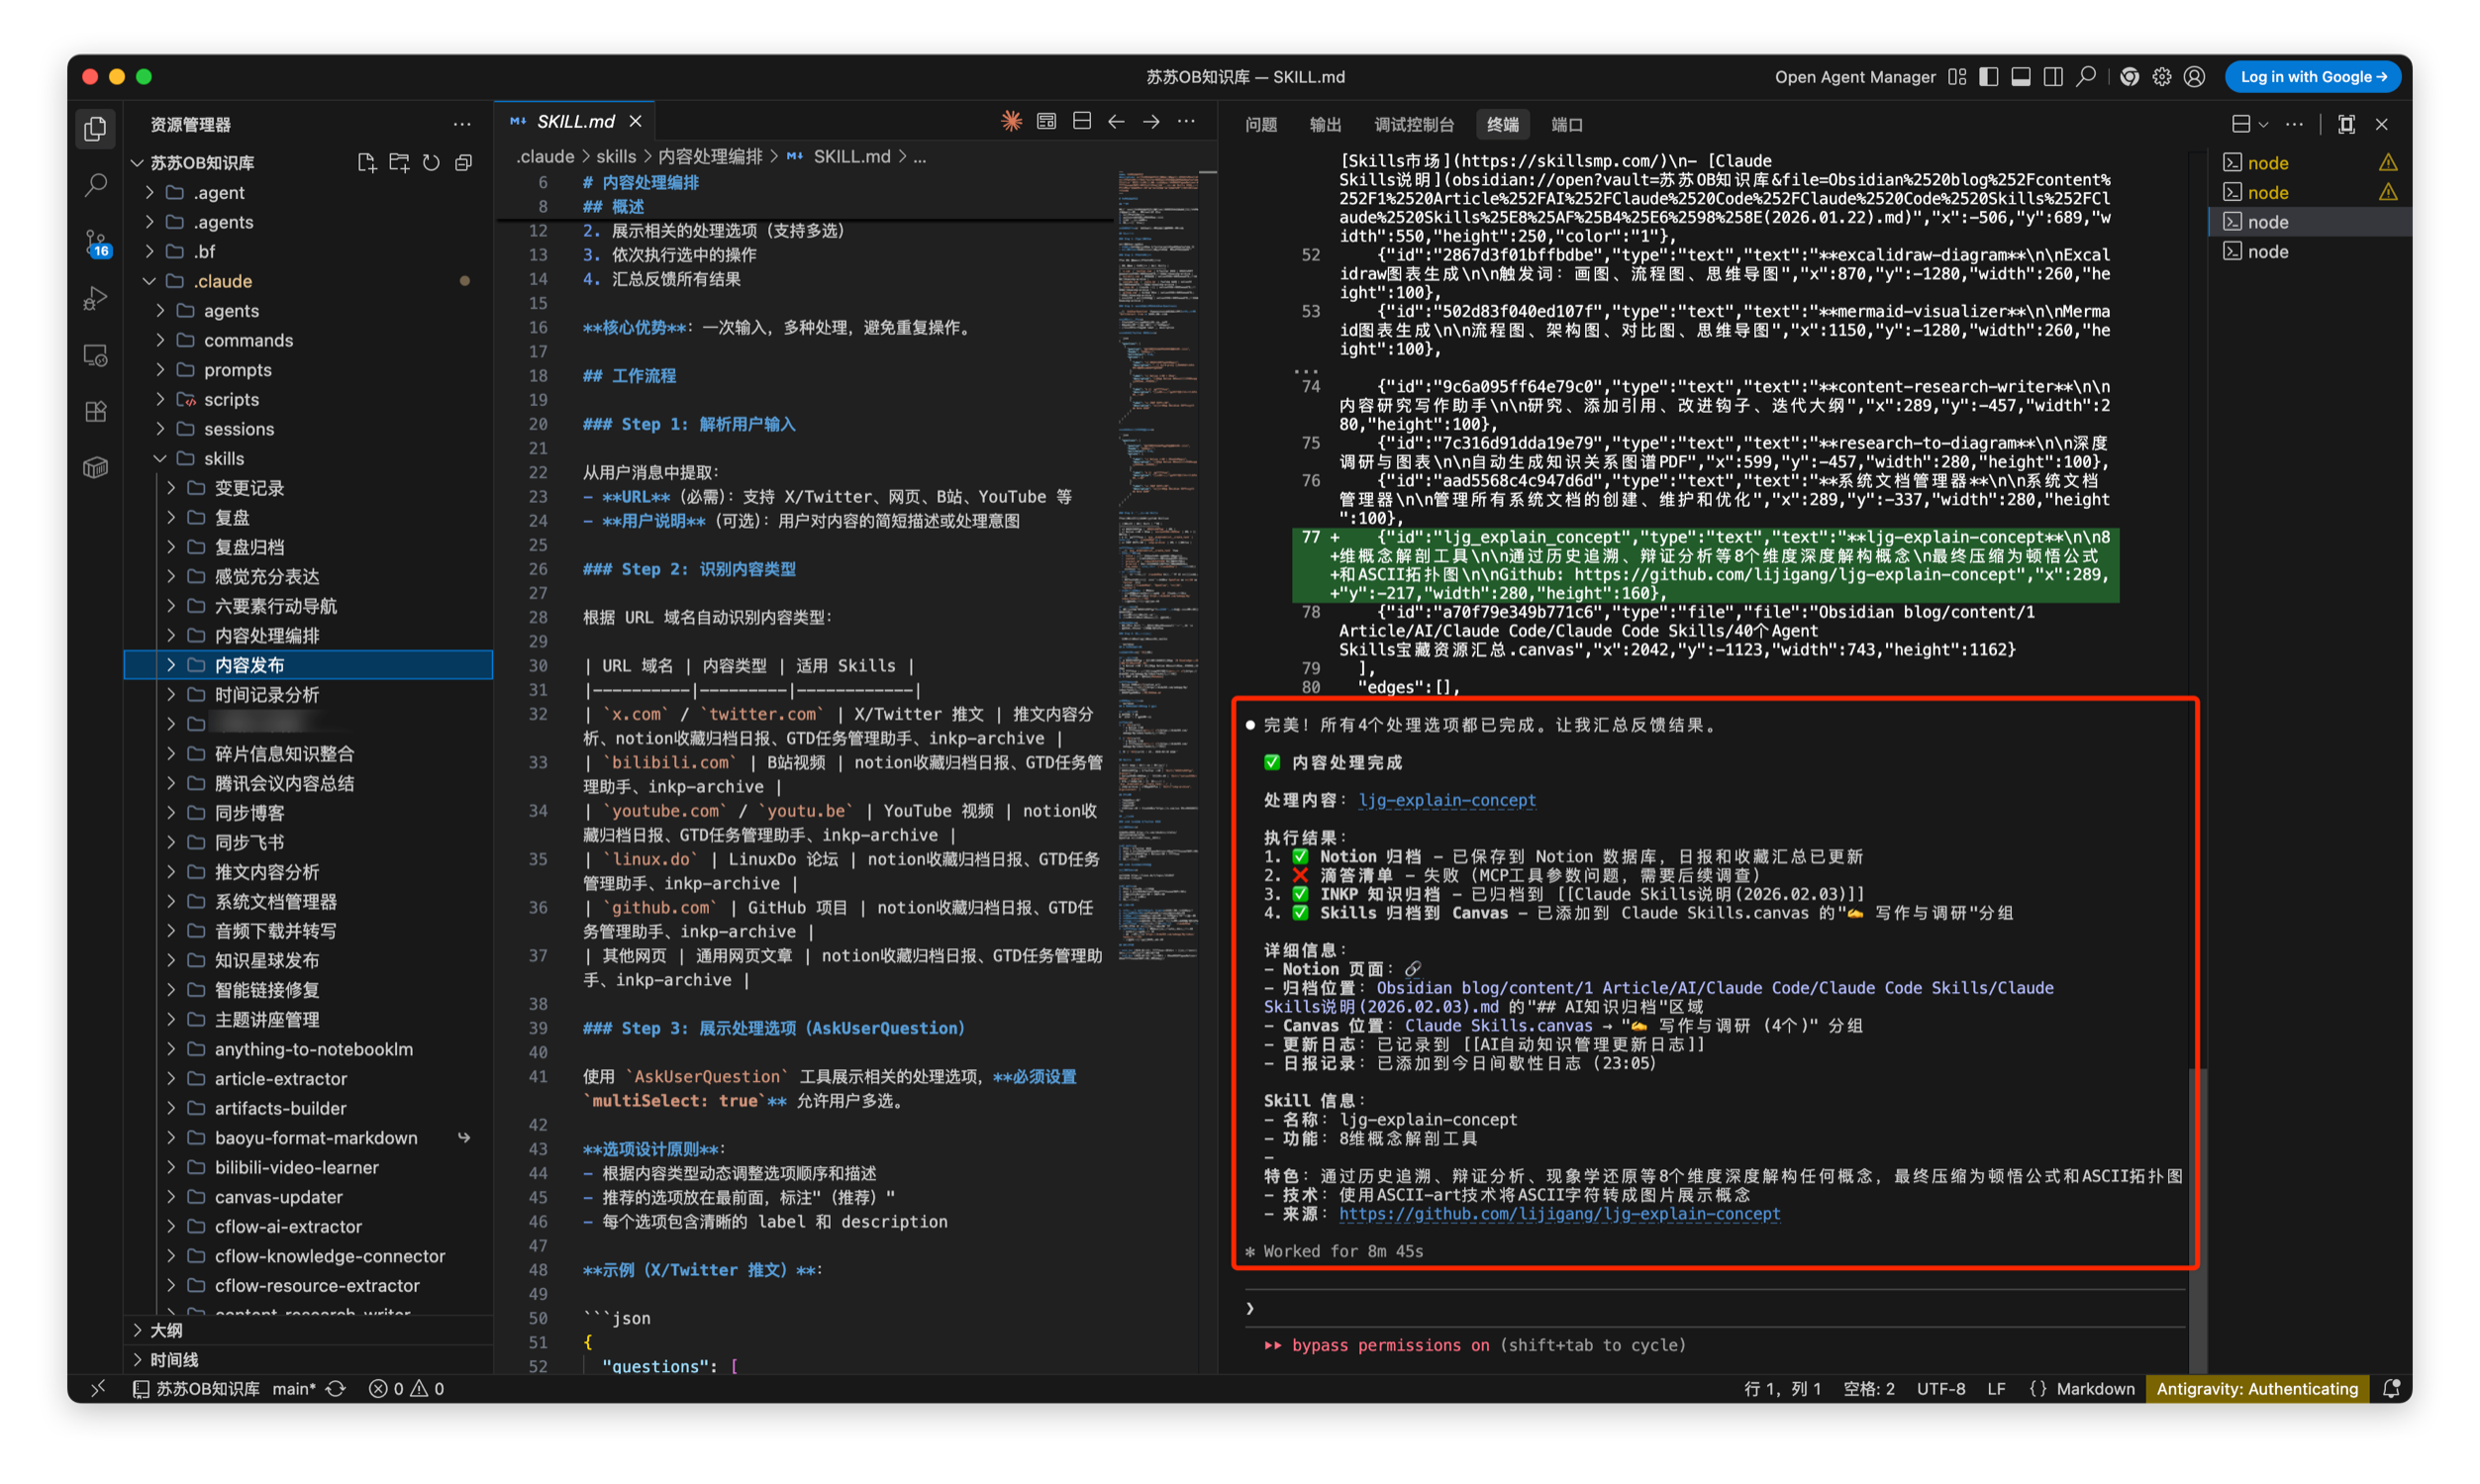Refresh the explorer file tree

(431, 163)
